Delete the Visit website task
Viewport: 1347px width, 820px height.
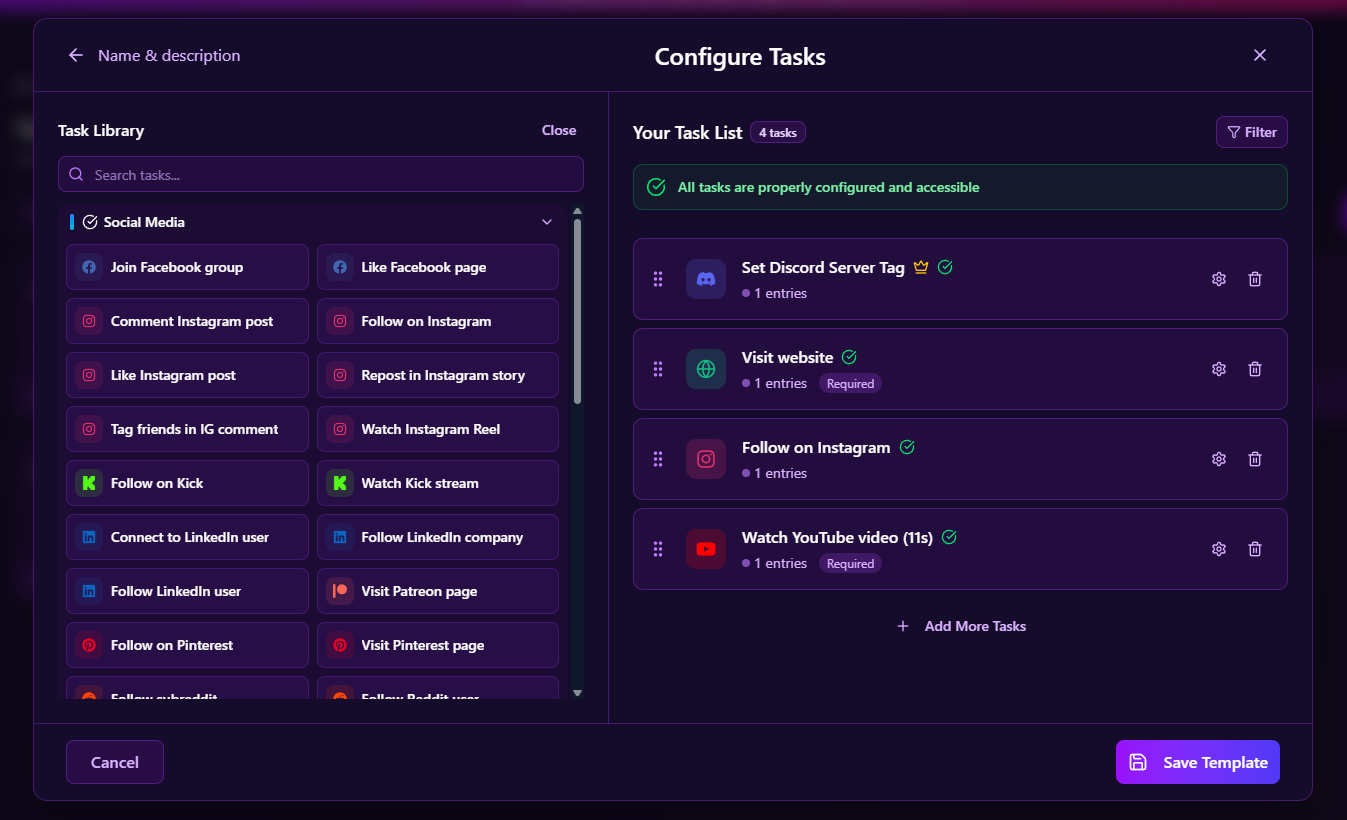pos(1255,368)
